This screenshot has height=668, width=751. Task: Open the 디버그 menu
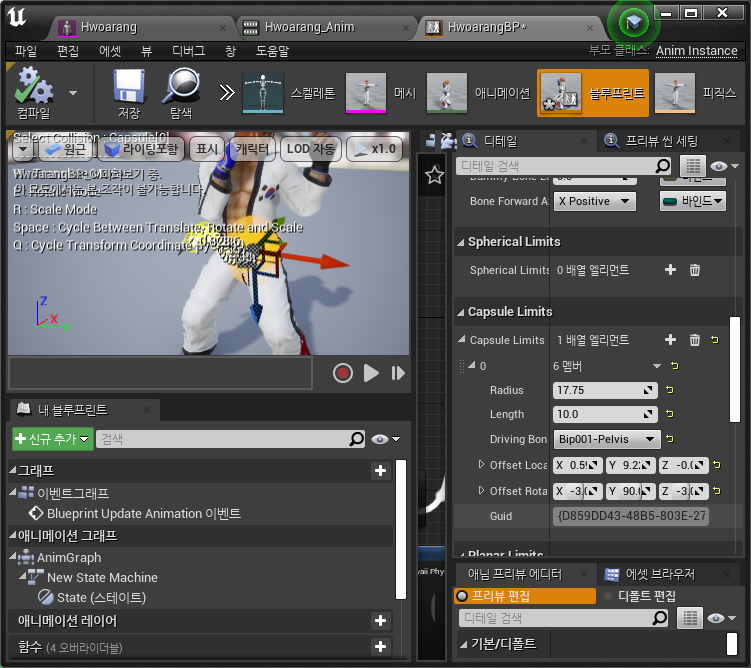point(188,51)
